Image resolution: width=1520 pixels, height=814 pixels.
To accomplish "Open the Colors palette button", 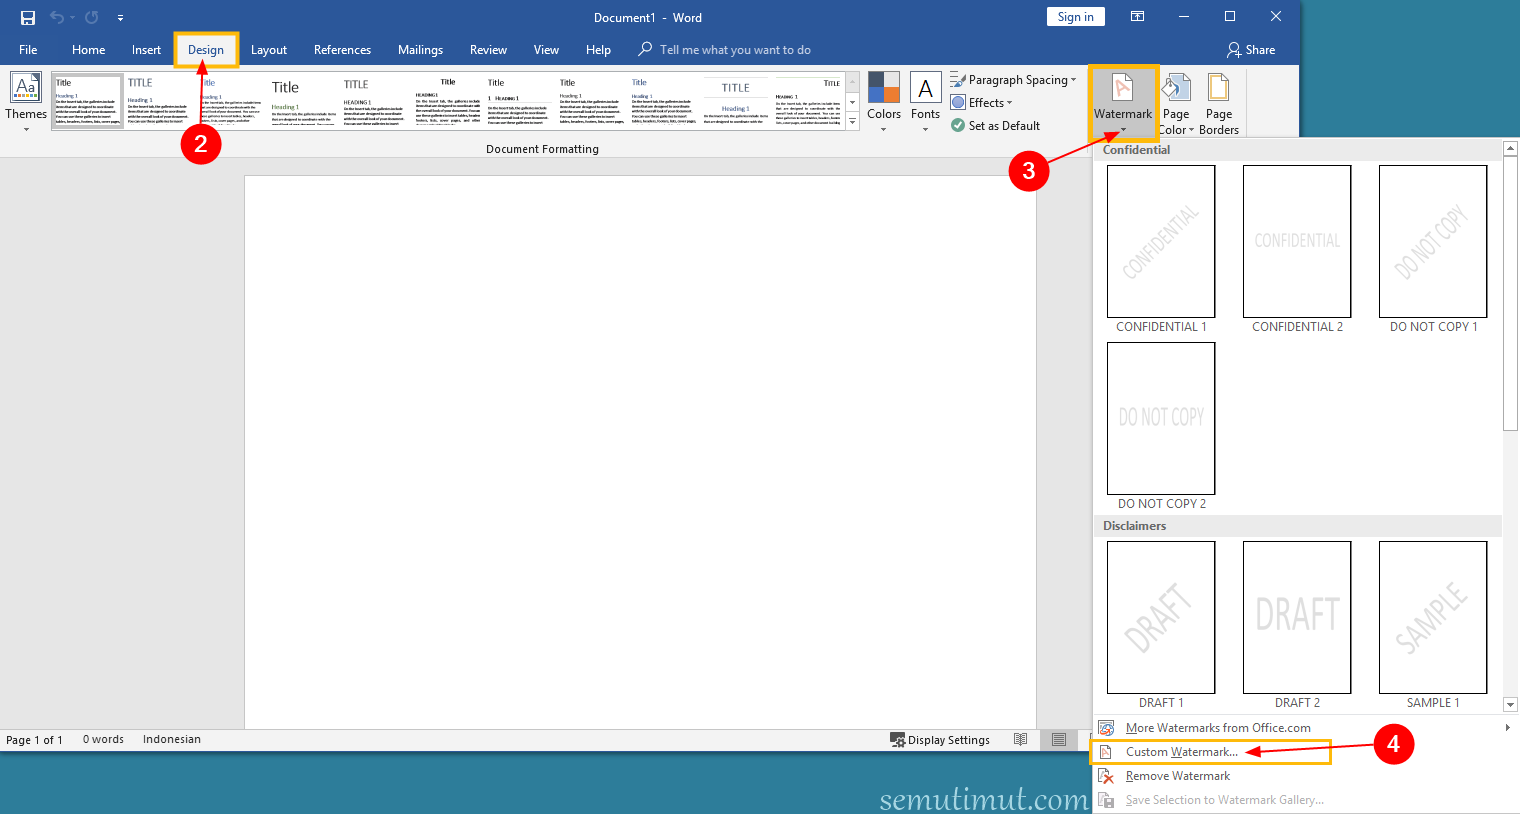I will 884,102.
